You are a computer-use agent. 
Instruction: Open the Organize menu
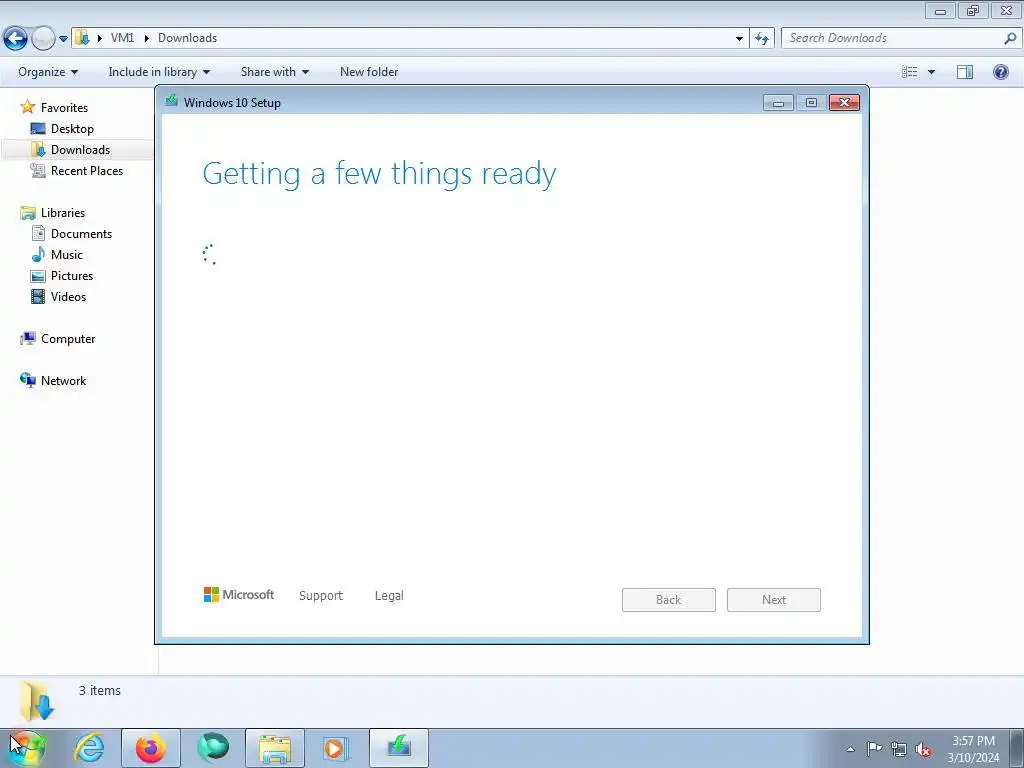48,72
